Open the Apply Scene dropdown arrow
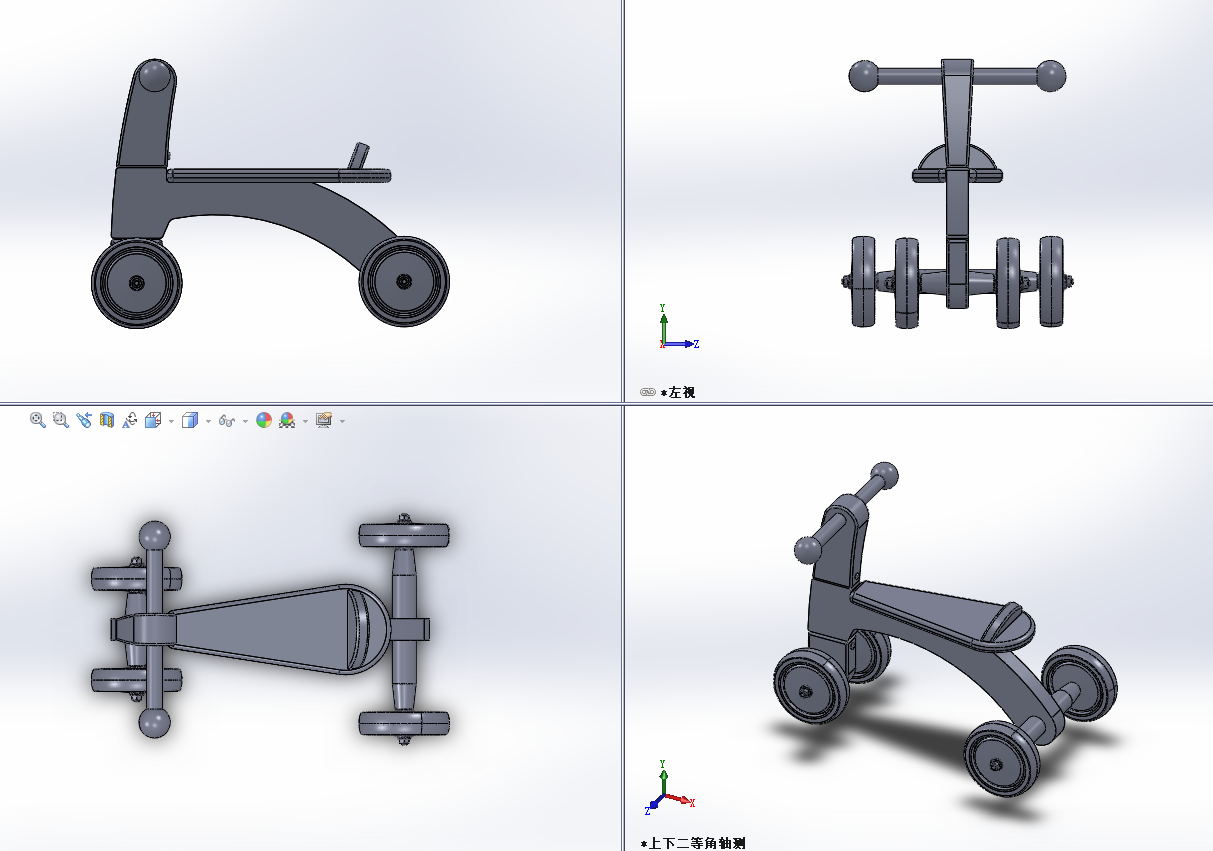 pyautogui.click(x=305, y=422)
